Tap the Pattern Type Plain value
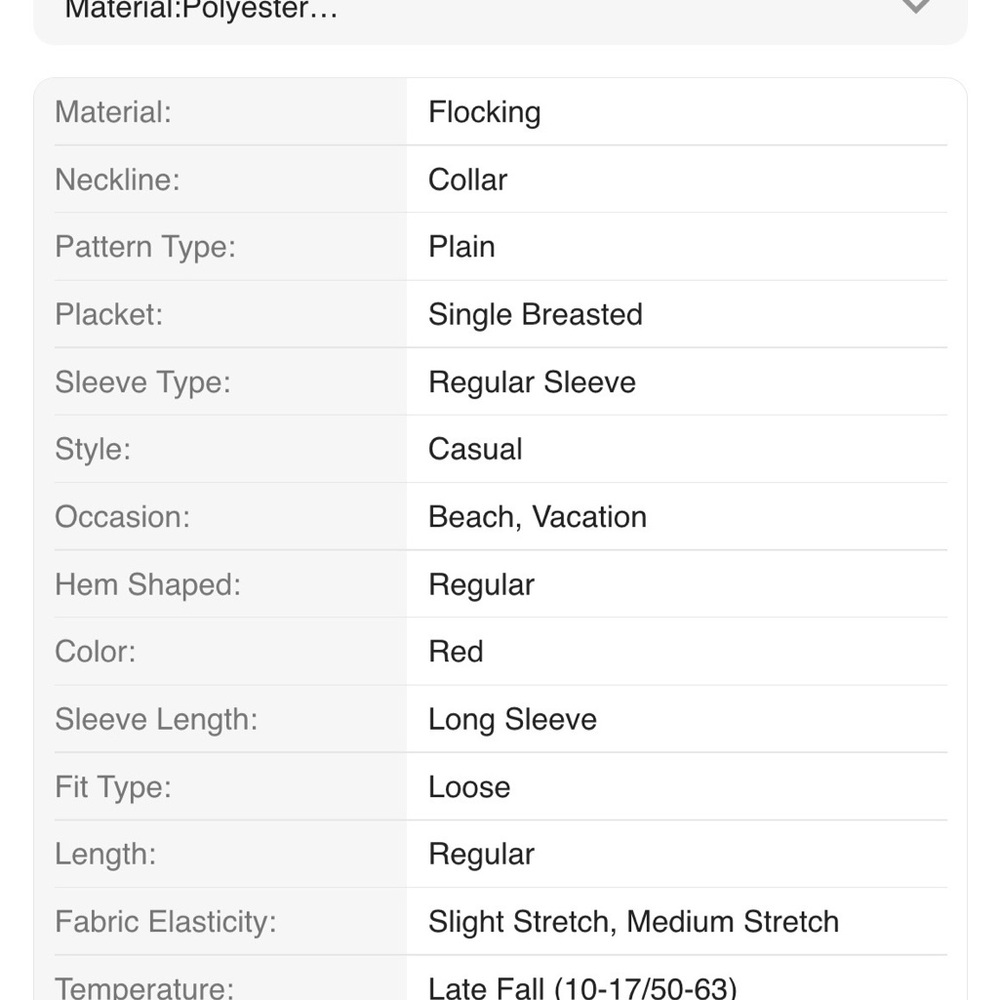This screenshot has width=1000, height=1000. pyautogui.click(x=461, y=247)
